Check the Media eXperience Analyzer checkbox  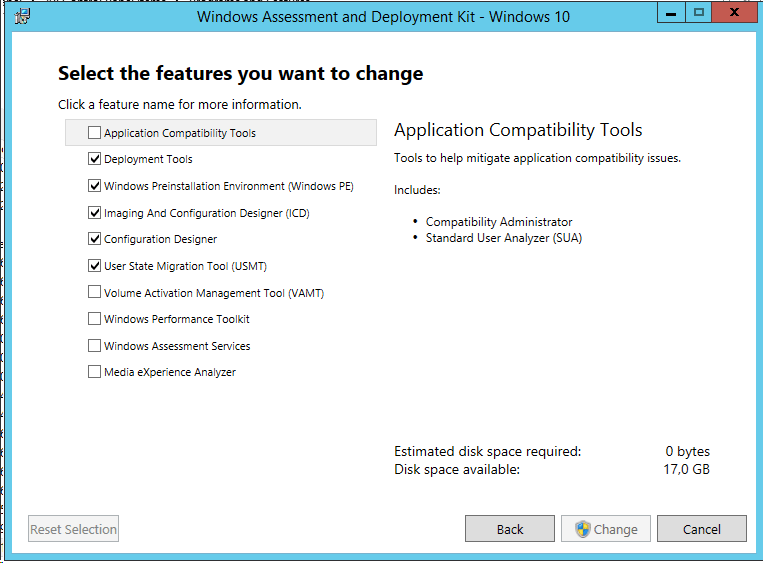pos(94,372)
